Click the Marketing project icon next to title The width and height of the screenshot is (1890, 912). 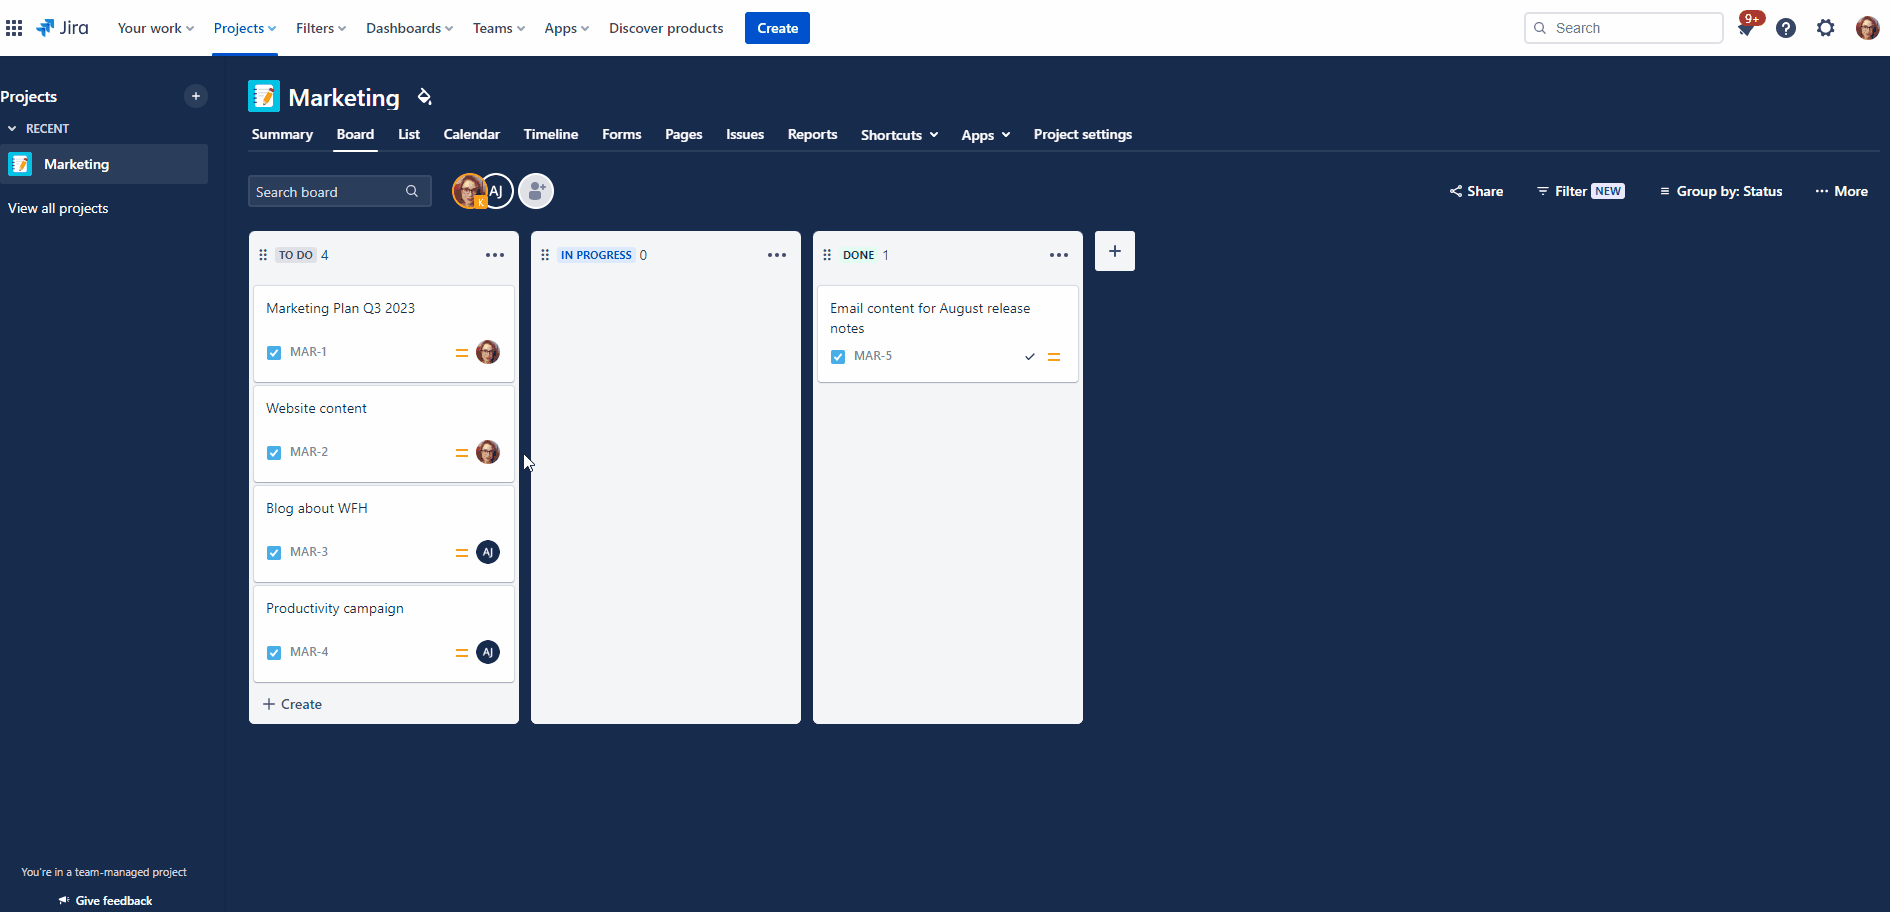coord(264,96)
